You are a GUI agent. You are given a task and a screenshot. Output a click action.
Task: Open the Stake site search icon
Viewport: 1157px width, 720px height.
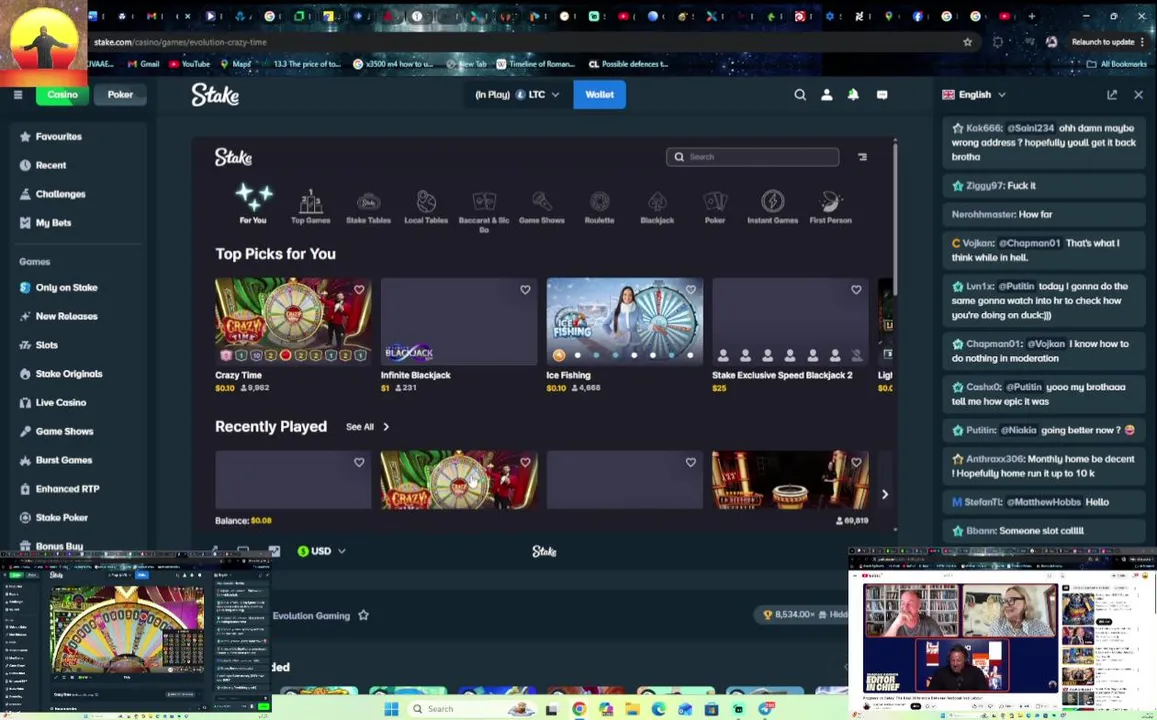(800, 94)
